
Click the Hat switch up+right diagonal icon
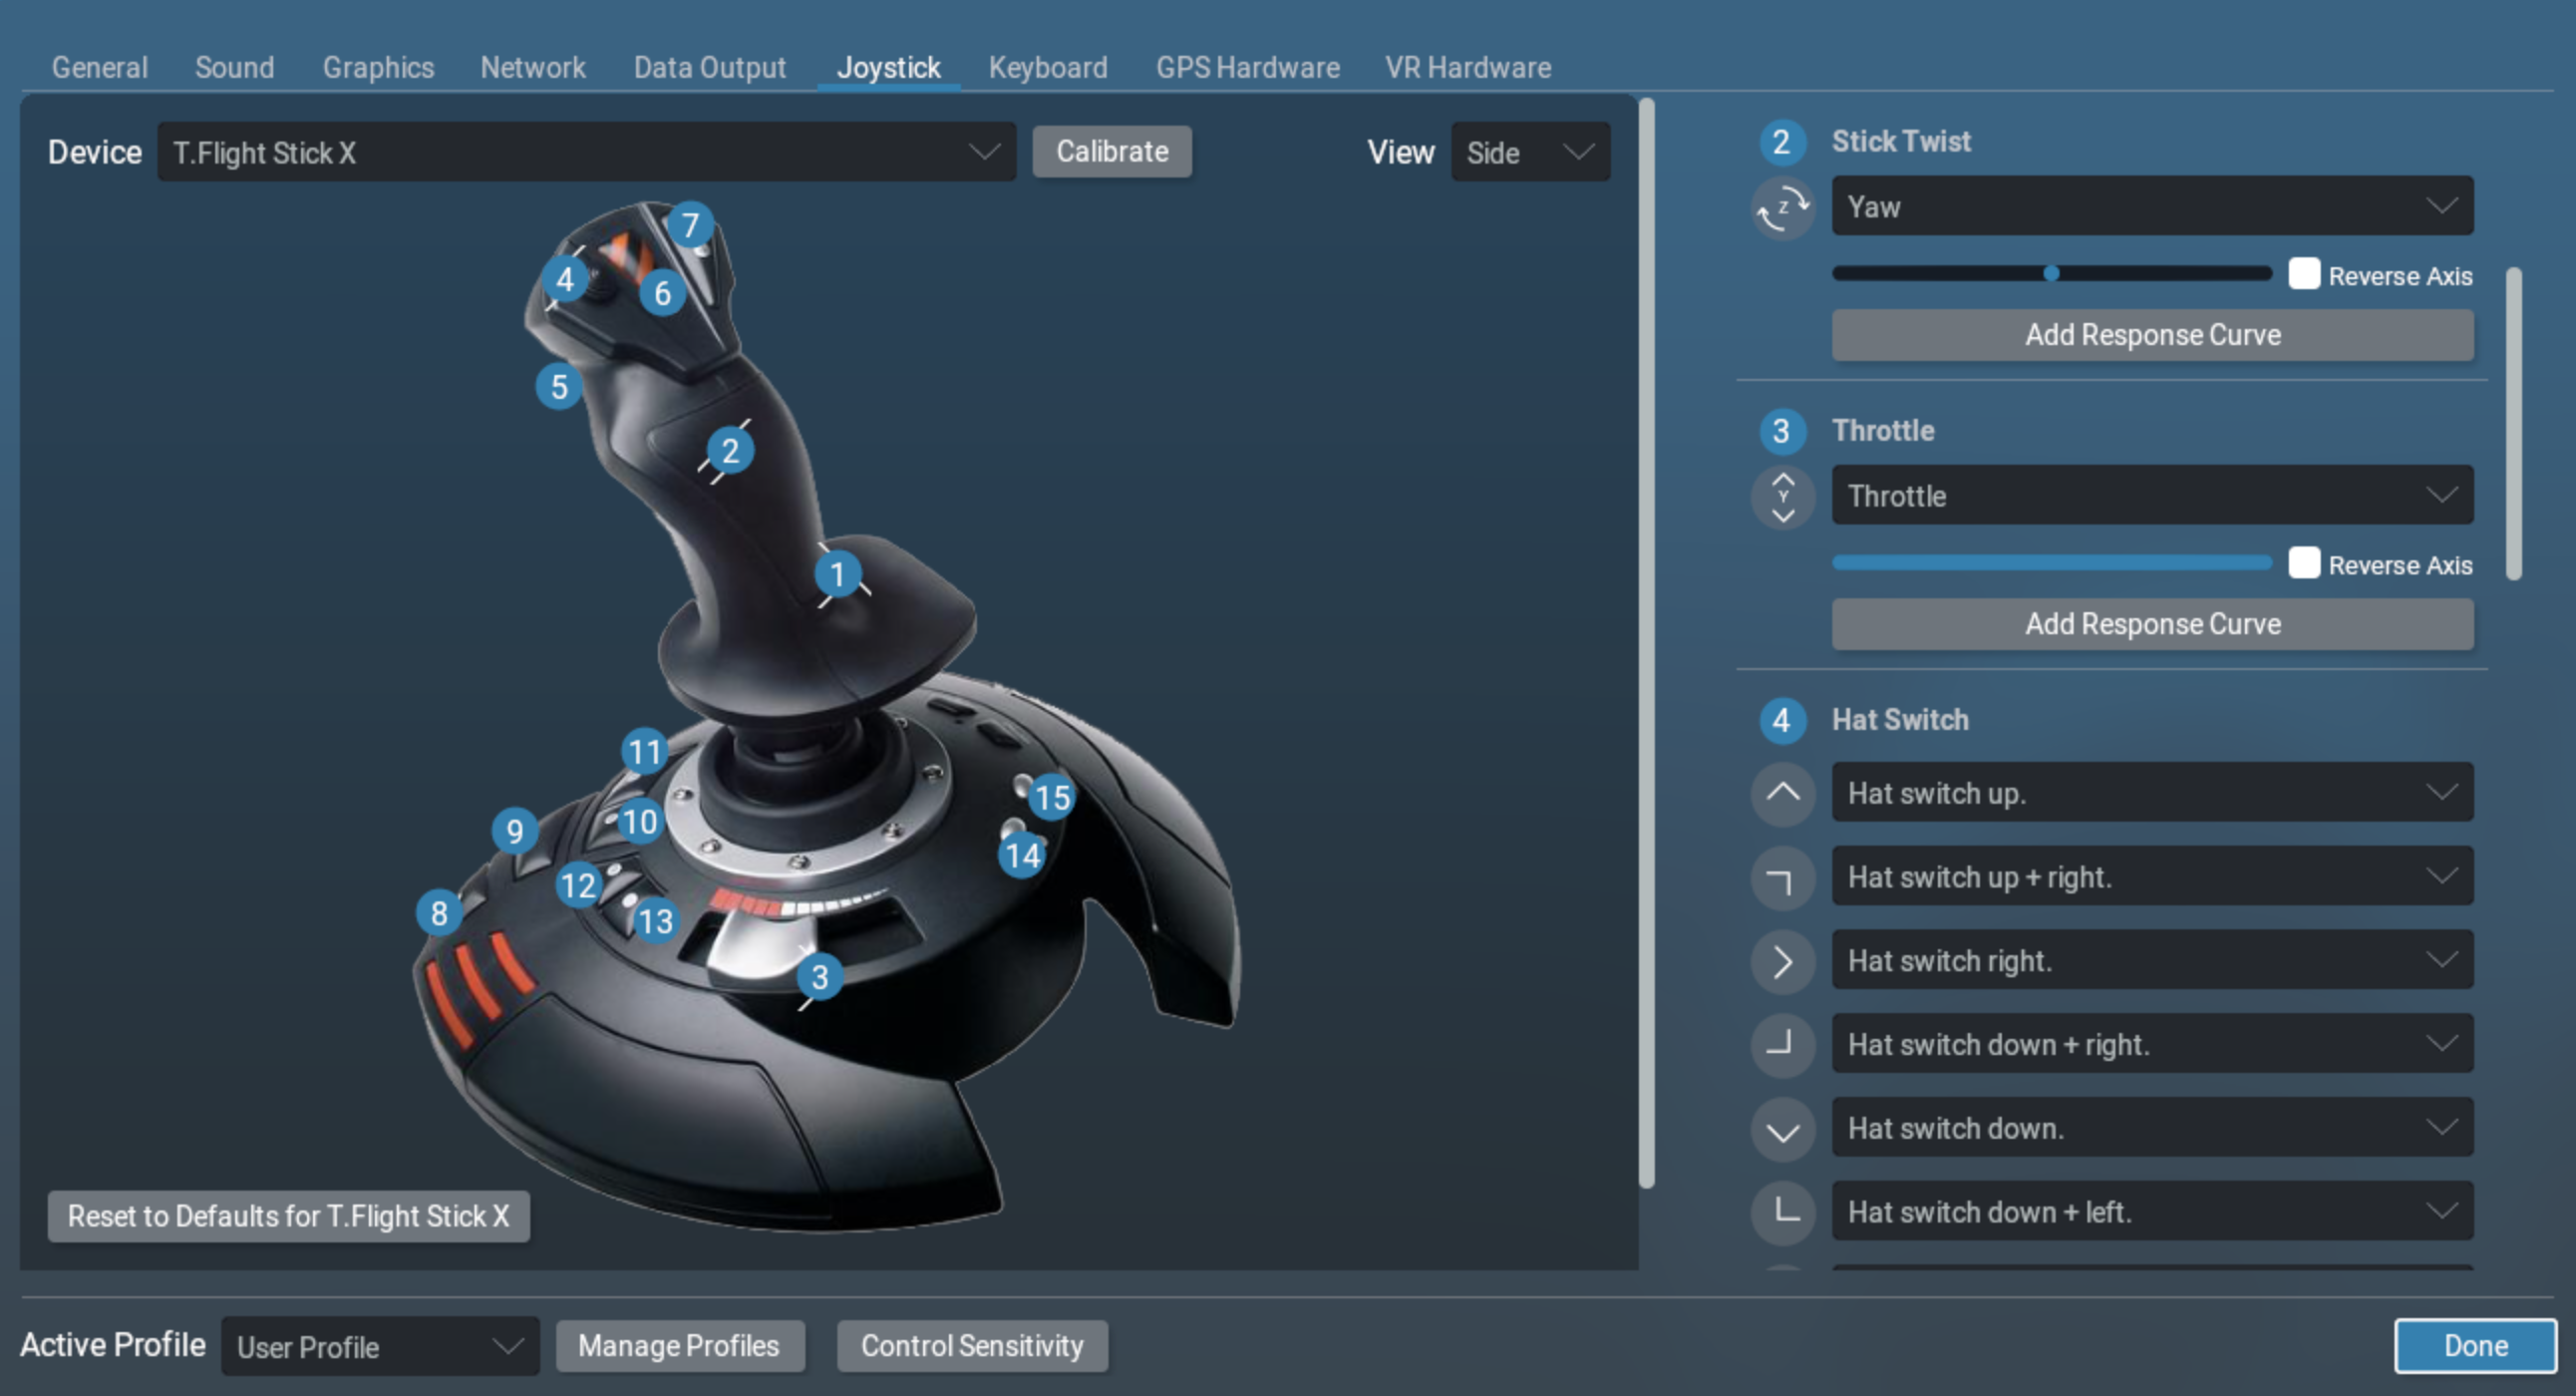[1785, 876]
